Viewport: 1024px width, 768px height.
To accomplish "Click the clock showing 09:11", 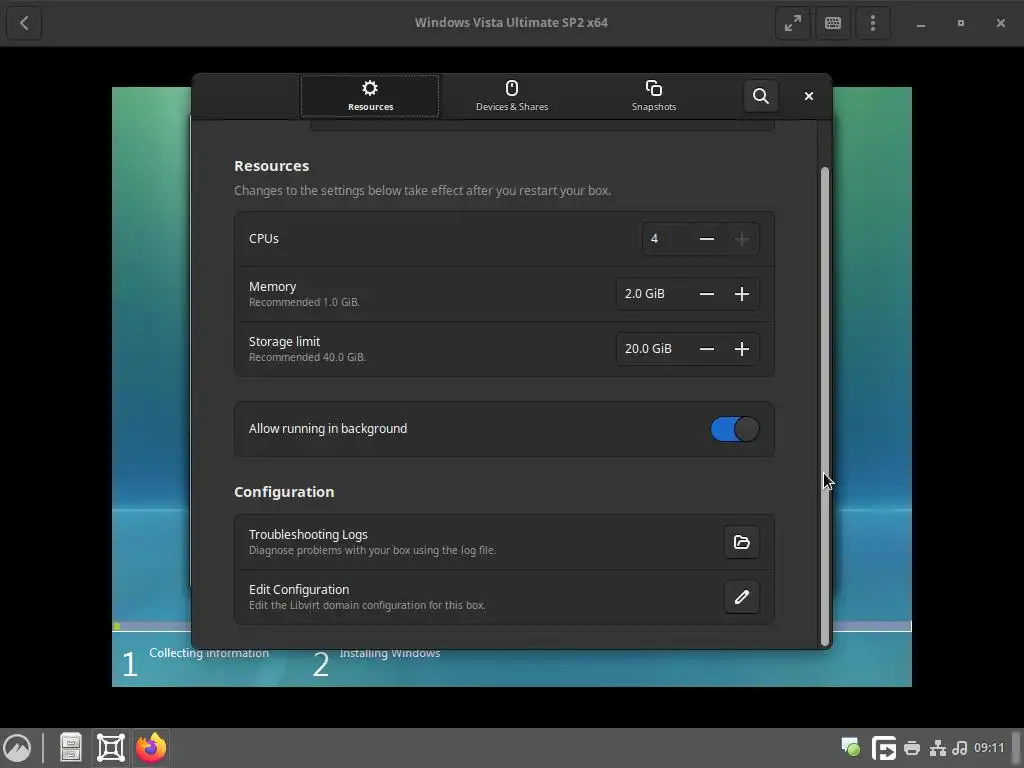I will point(989,748).
